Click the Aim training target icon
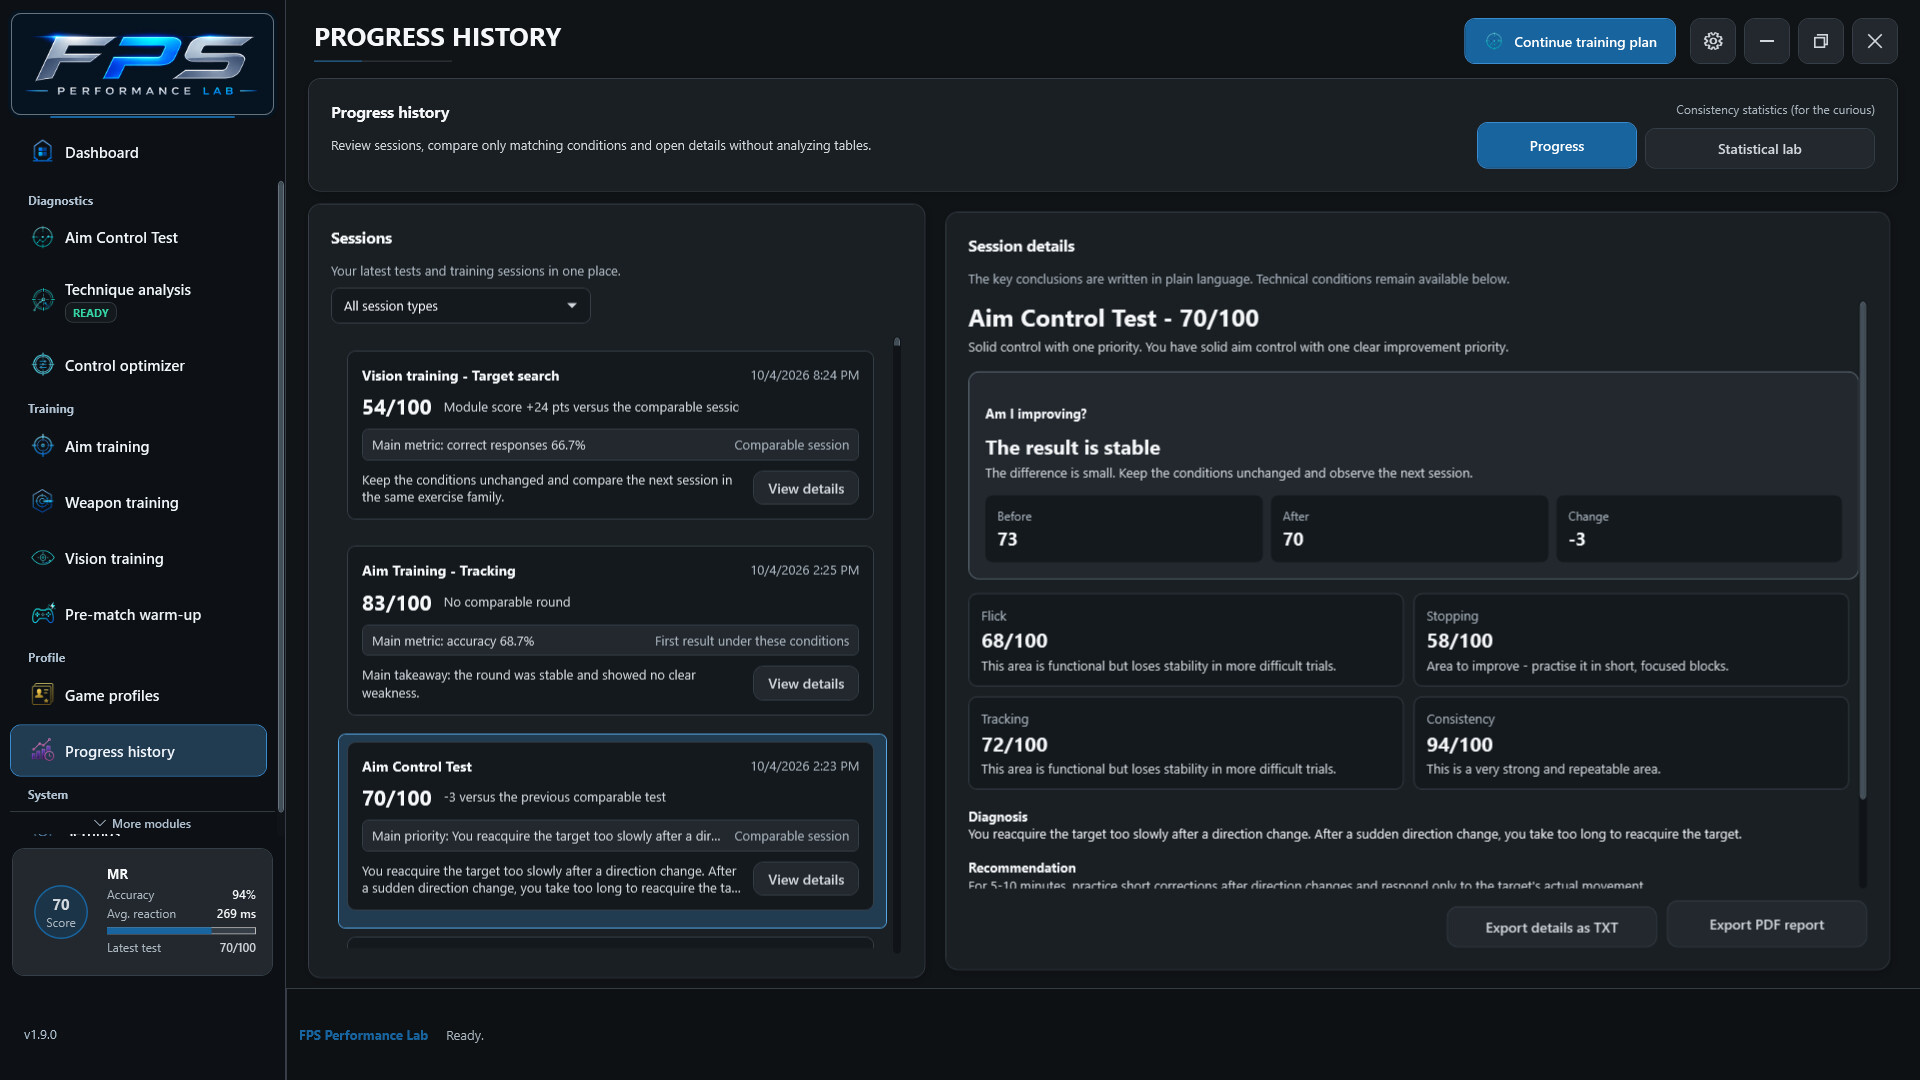The height and width of the screenshot is (1080, 1920). (x=42, y=446)
